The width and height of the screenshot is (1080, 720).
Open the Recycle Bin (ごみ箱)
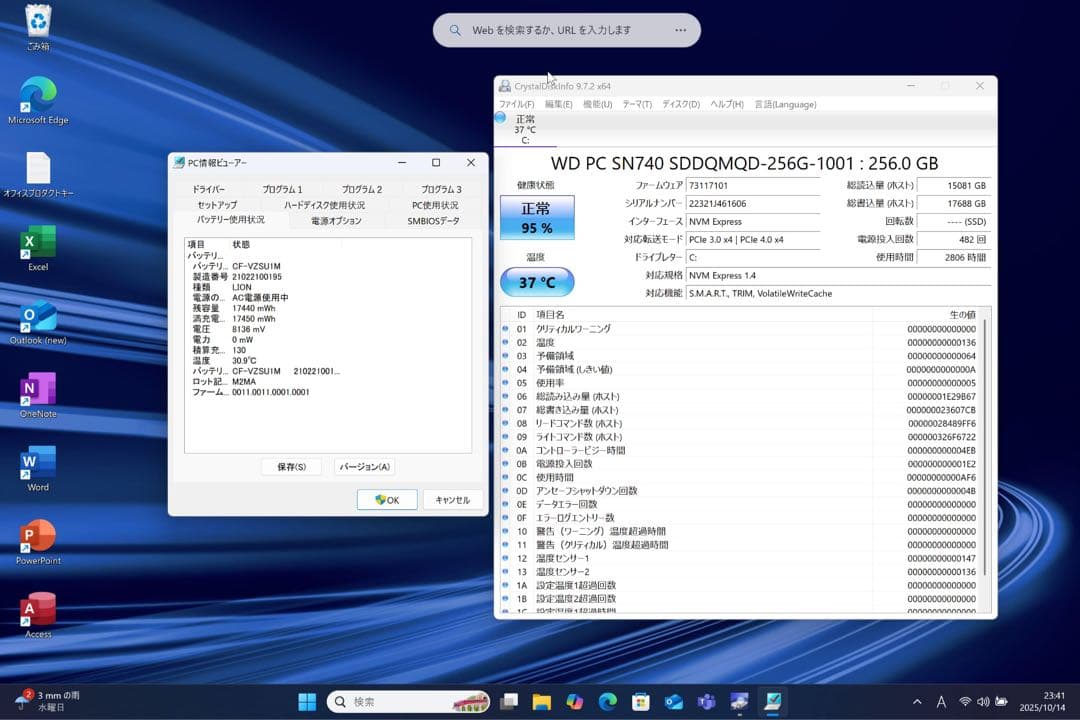[38, 22]
